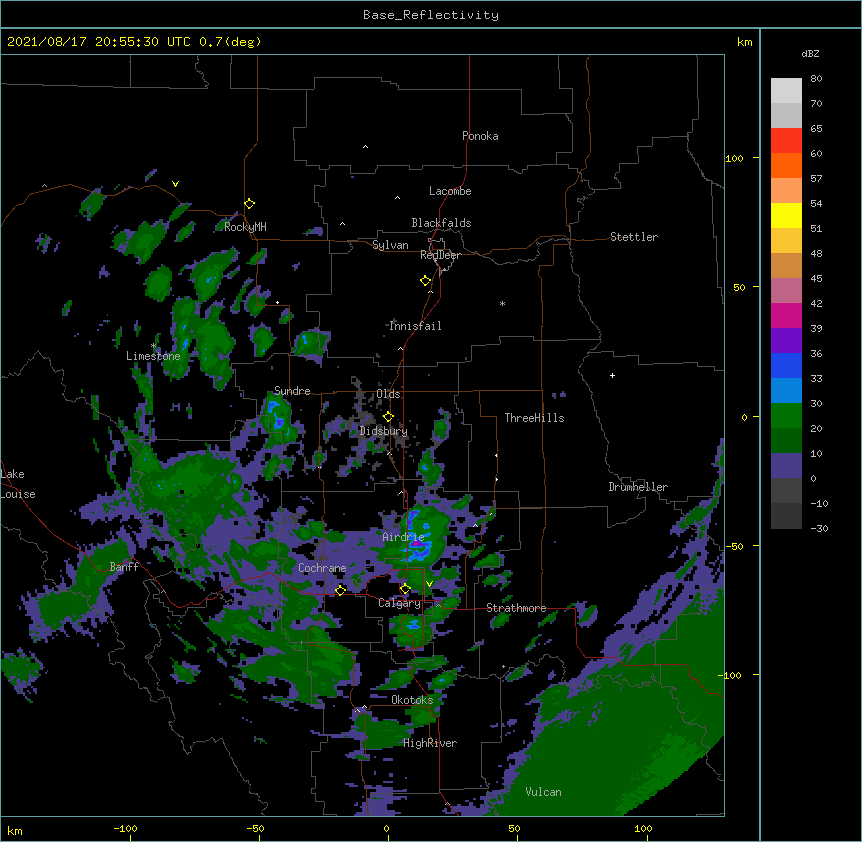Click the yellow diamond marker near RockyMH
The height and width of the screenshot is (842, 862).
249,203
